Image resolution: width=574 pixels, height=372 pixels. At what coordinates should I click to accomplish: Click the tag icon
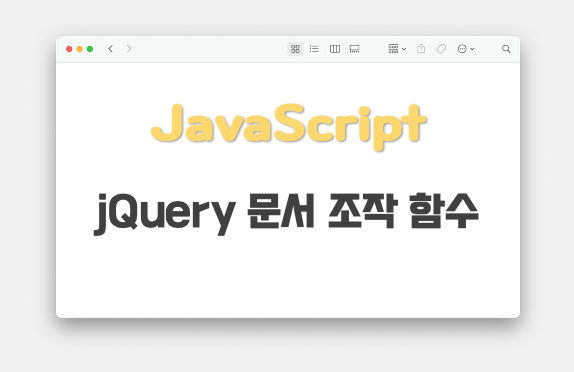[441, 49]
